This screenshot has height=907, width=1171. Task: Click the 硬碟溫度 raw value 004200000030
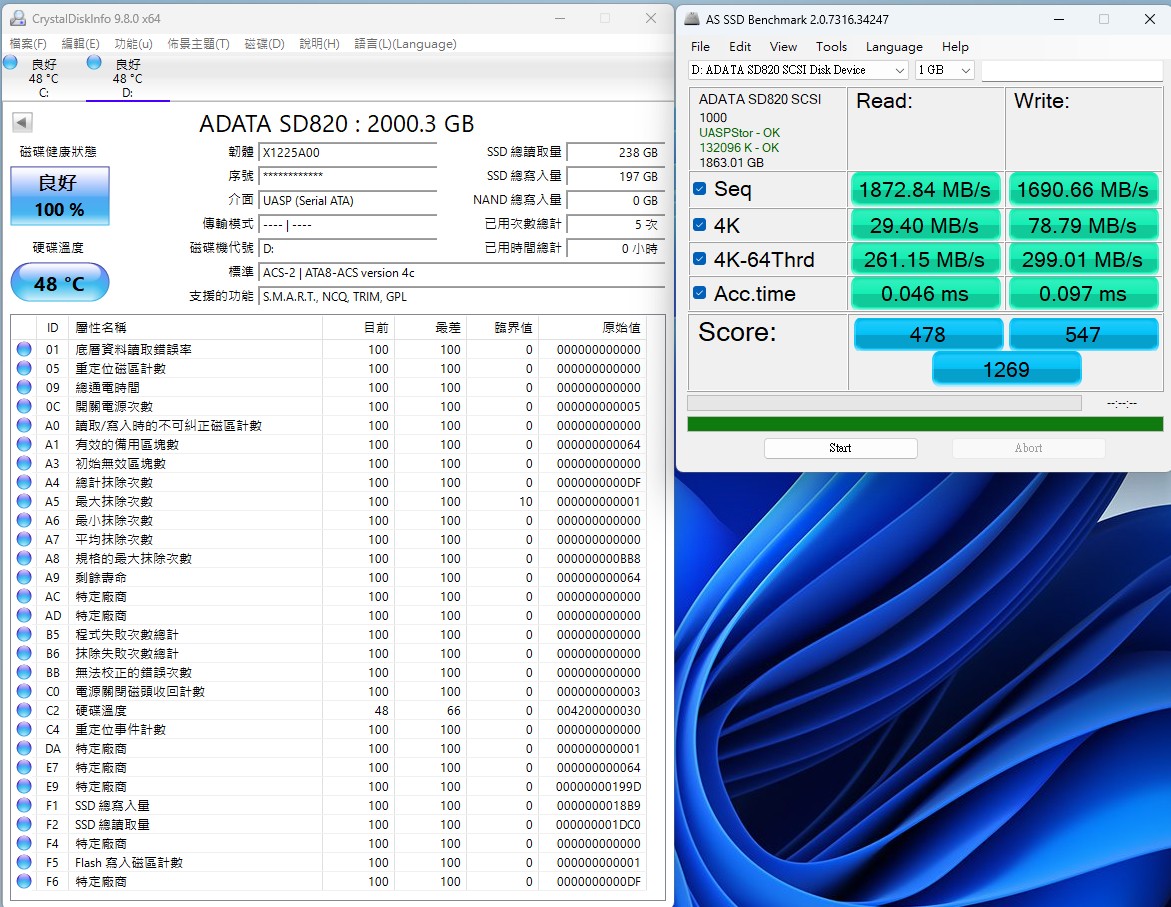tap(598, 711)
